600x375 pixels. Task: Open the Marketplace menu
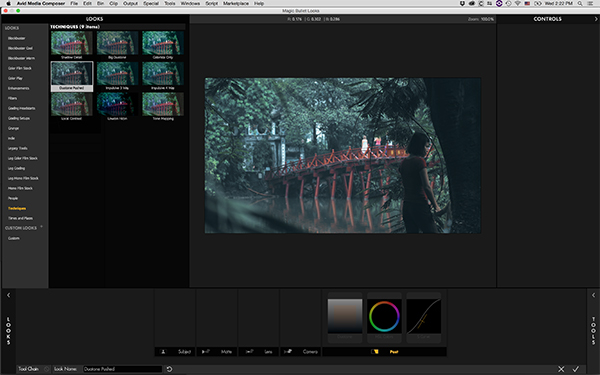[x=236, y=3]
